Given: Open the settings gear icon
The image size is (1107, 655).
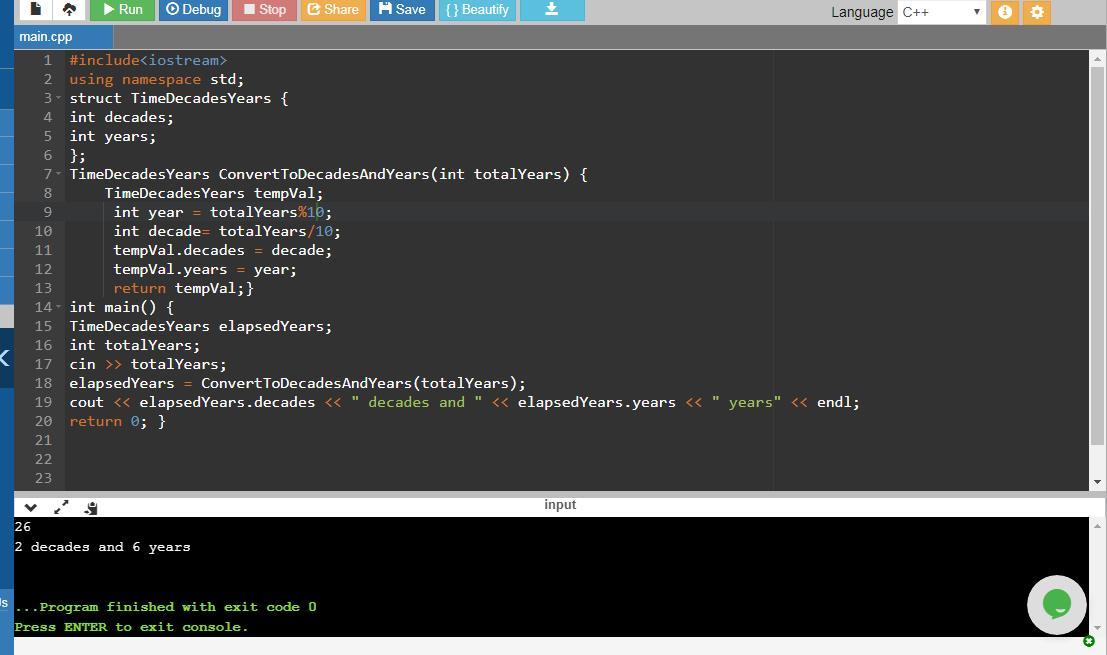Looking at the screenshot, I should click(1036, 12).
